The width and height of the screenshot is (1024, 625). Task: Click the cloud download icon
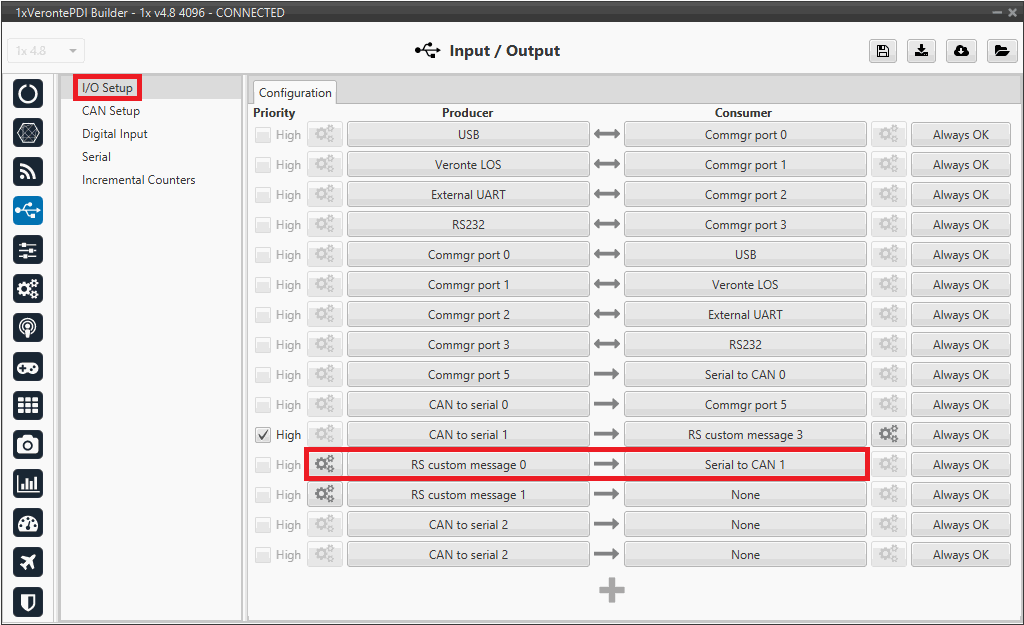(961, 51)
